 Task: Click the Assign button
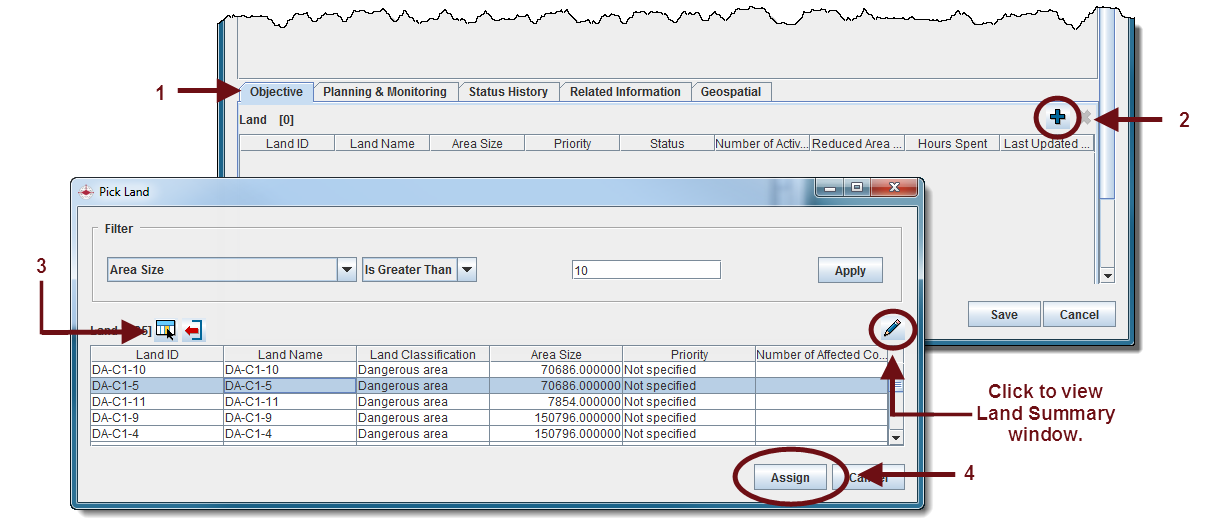tap(789, 478)
